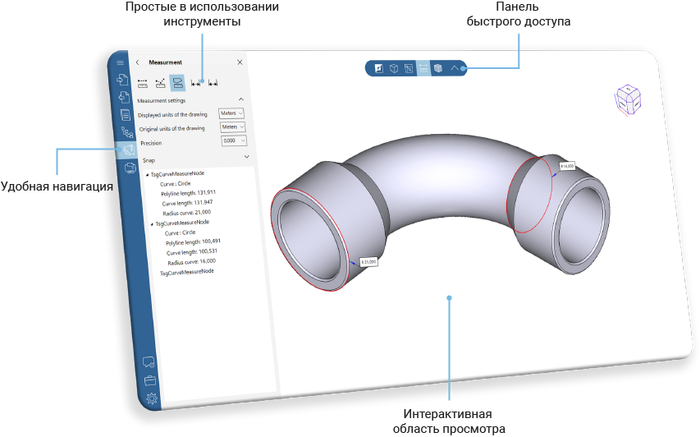Select 'Polyline length: 131,911' row
The image size is (700, 437).
click(x=188, y=193)
